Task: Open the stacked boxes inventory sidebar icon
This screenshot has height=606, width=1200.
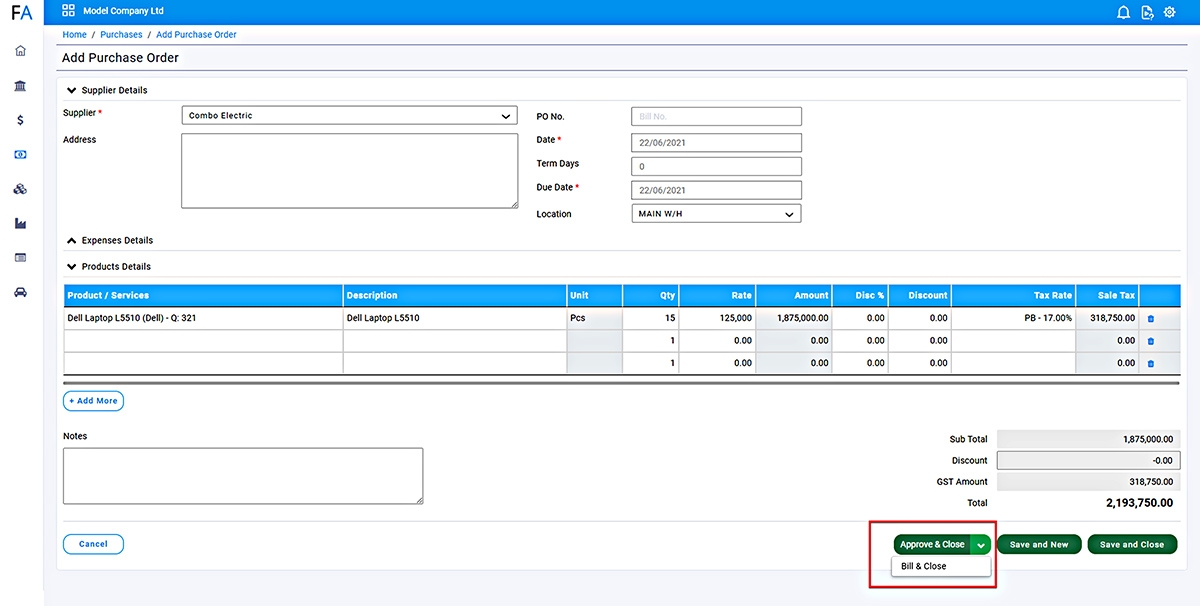Action: pos(21,189)
